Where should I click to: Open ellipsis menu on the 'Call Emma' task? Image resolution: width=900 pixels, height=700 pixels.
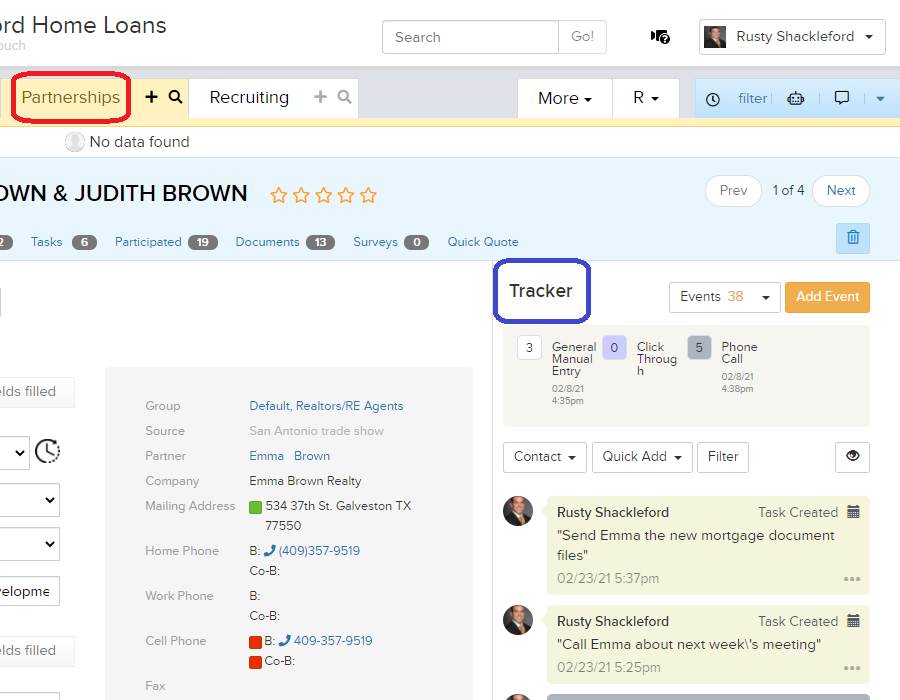852,668
